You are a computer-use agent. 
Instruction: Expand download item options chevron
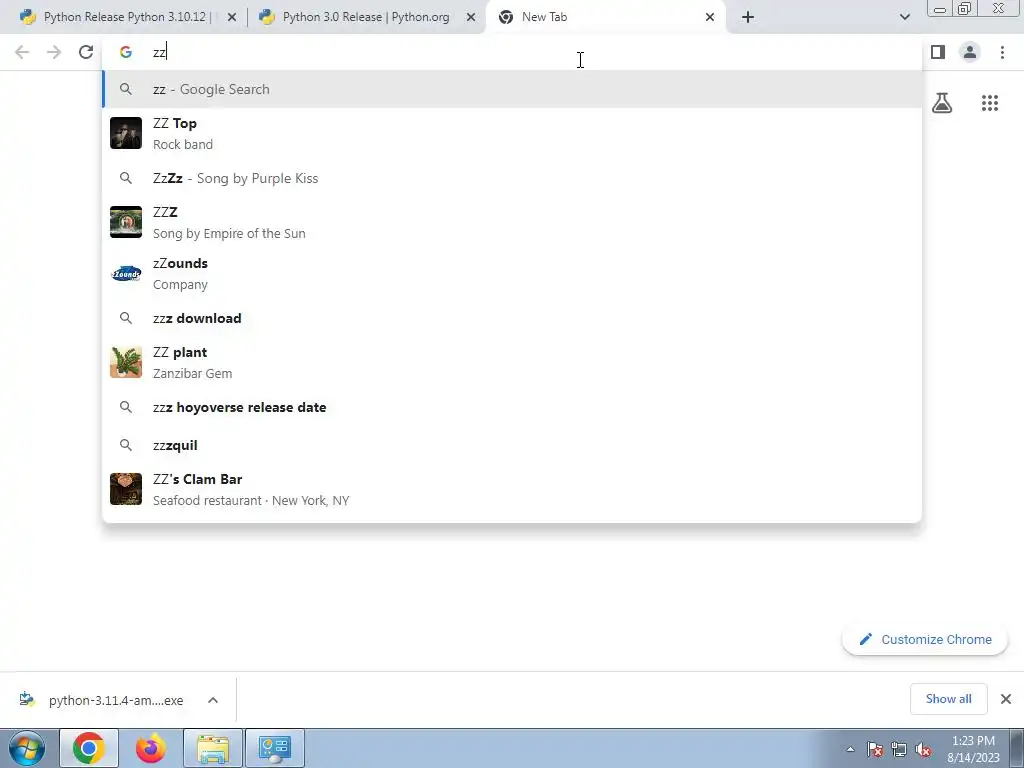(213, 700)
